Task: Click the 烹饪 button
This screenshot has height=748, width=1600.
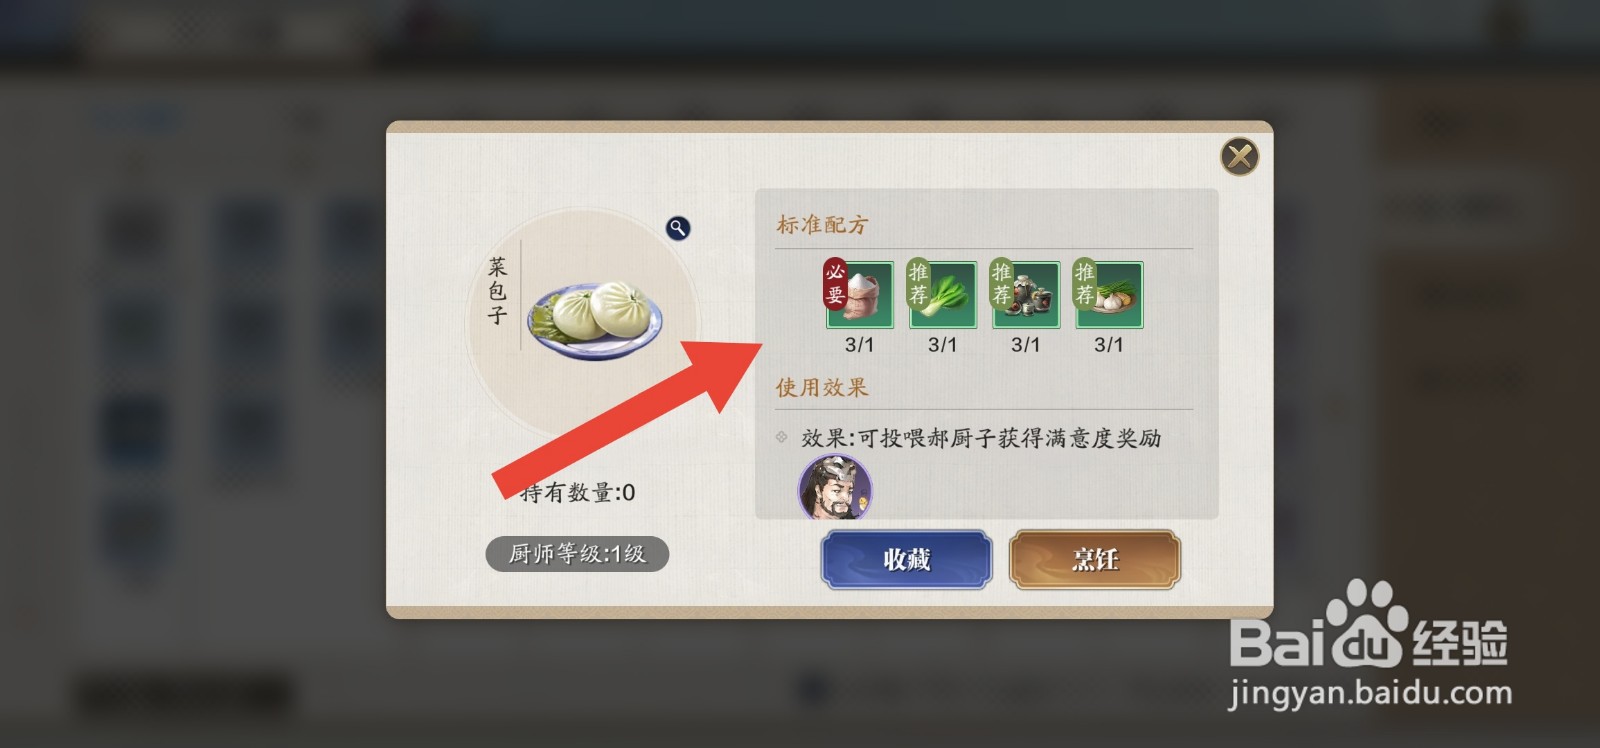Action: (x=1095, y=559)
